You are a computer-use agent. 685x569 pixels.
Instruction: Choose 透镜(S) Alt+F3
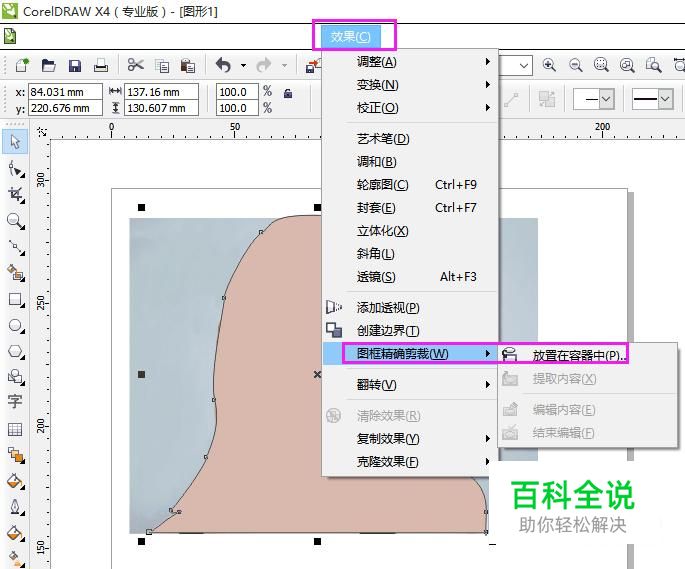[x=409, y=277]
